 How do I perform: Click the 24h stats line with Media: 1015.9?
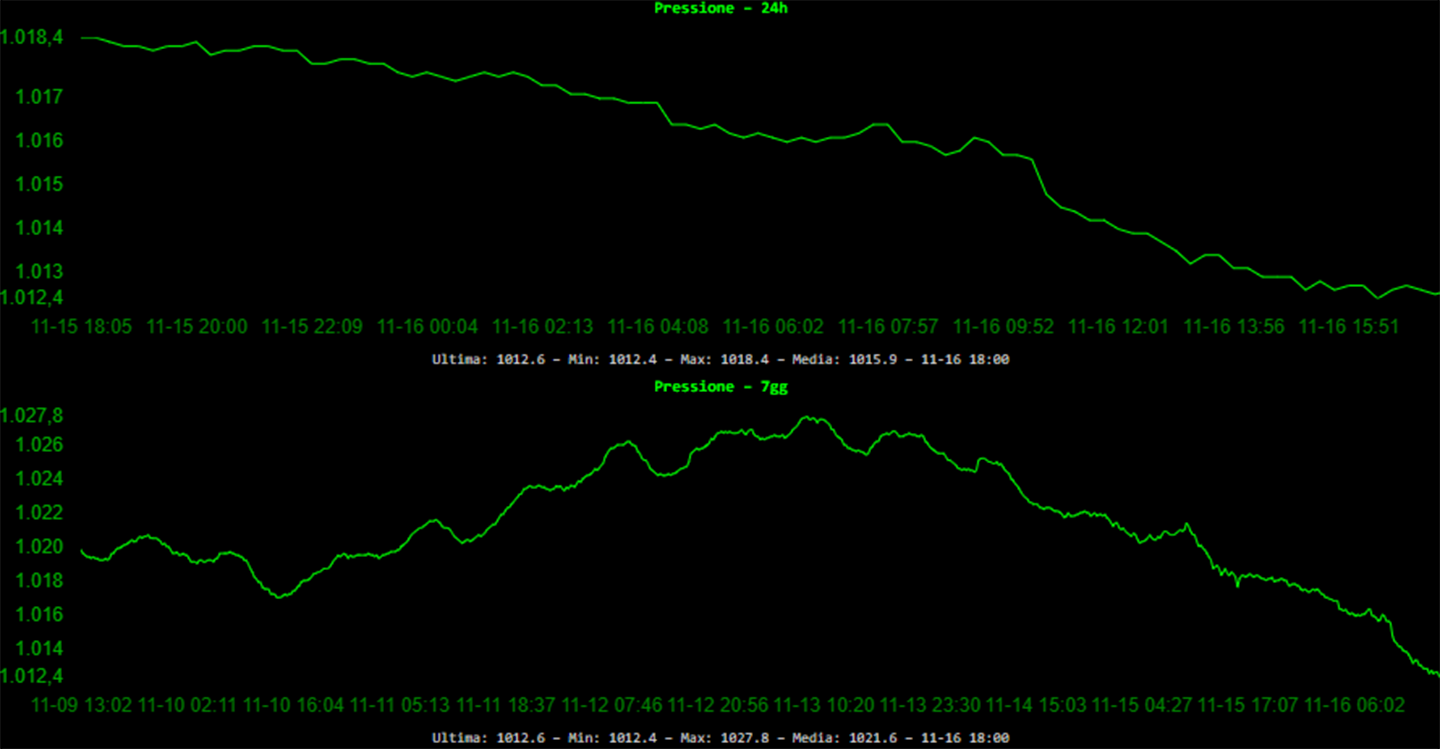[720, 359]
